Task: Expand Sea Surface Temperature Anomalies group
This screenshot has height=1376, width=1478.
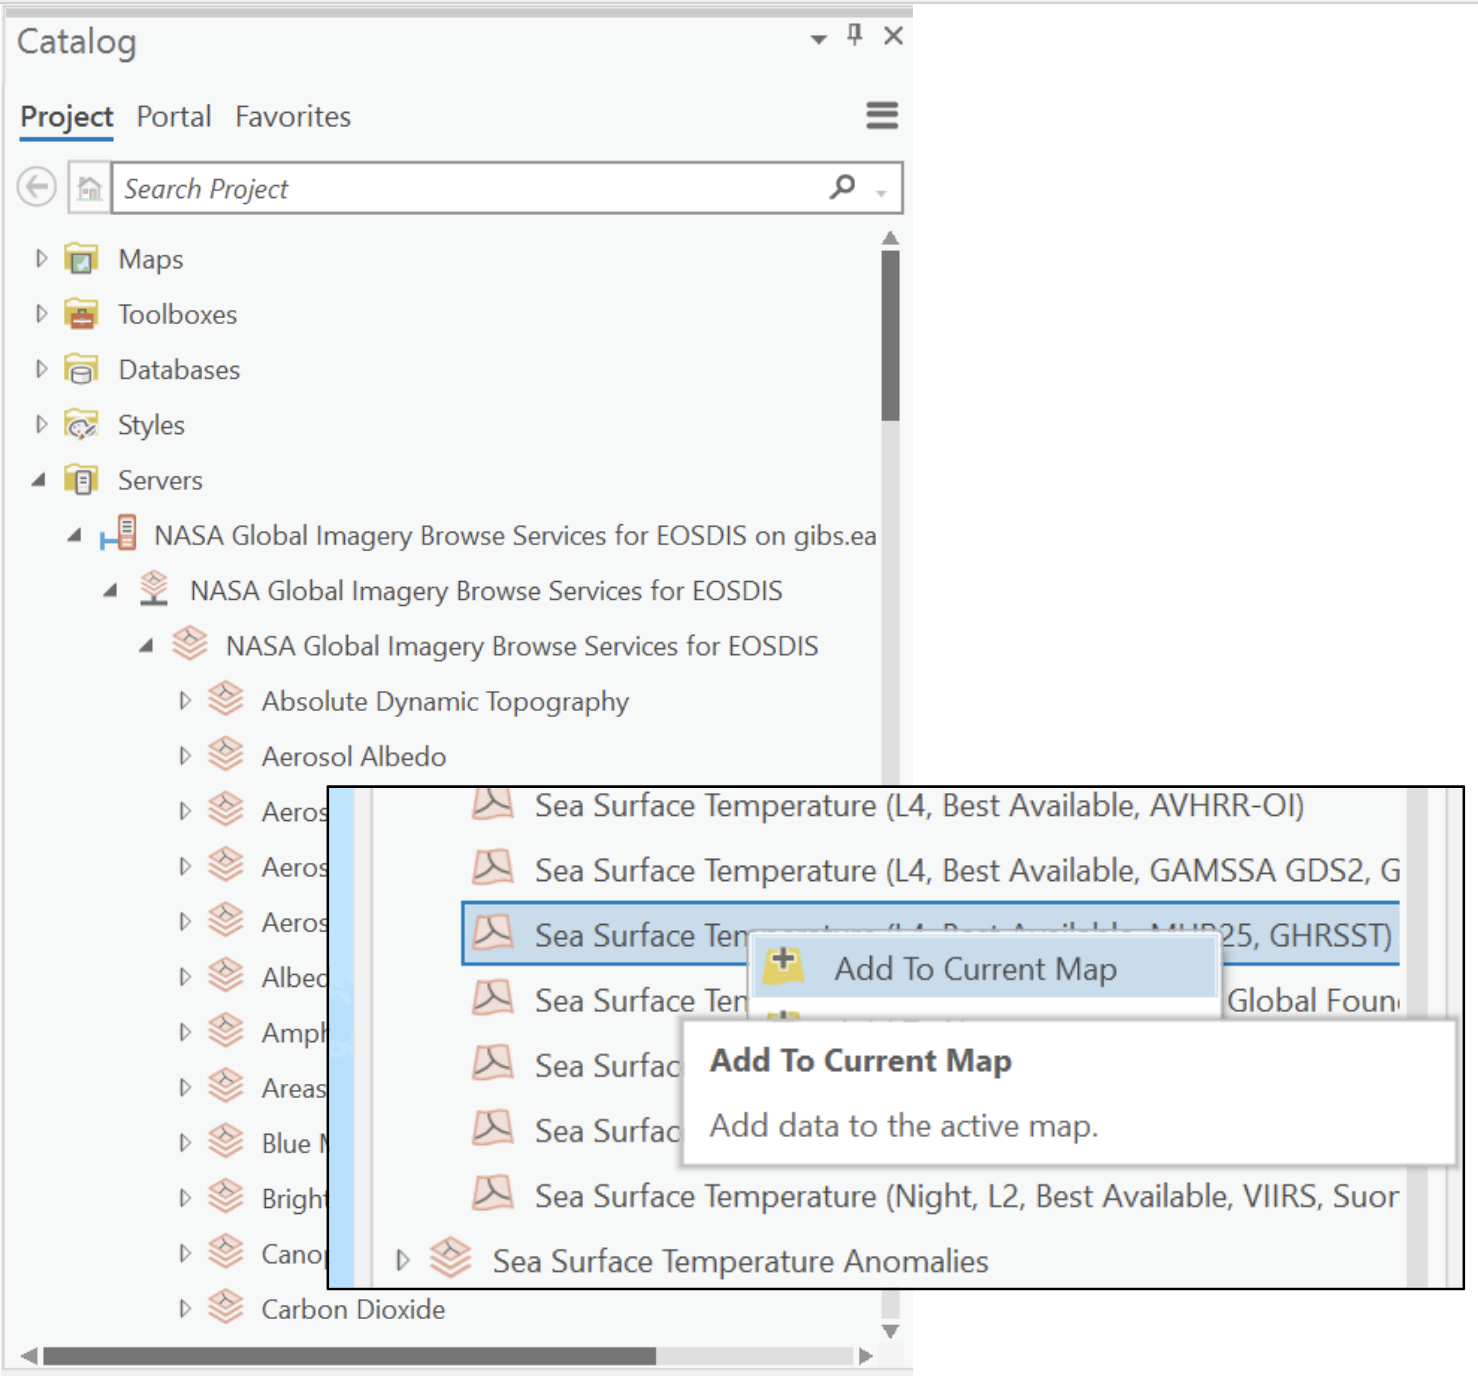Action: click(x=403, y=1260)
